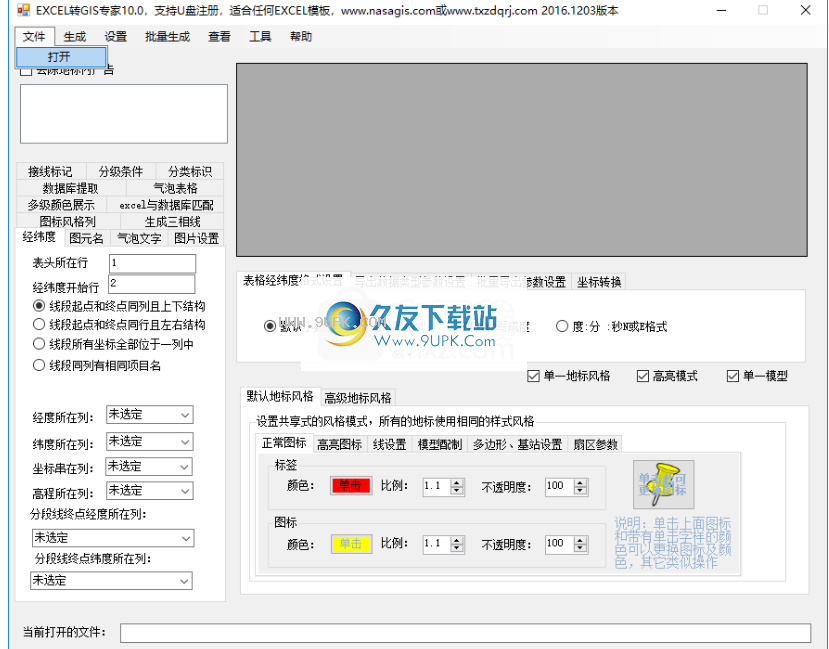Switch to the 图片设置 tab

(196, 238)
